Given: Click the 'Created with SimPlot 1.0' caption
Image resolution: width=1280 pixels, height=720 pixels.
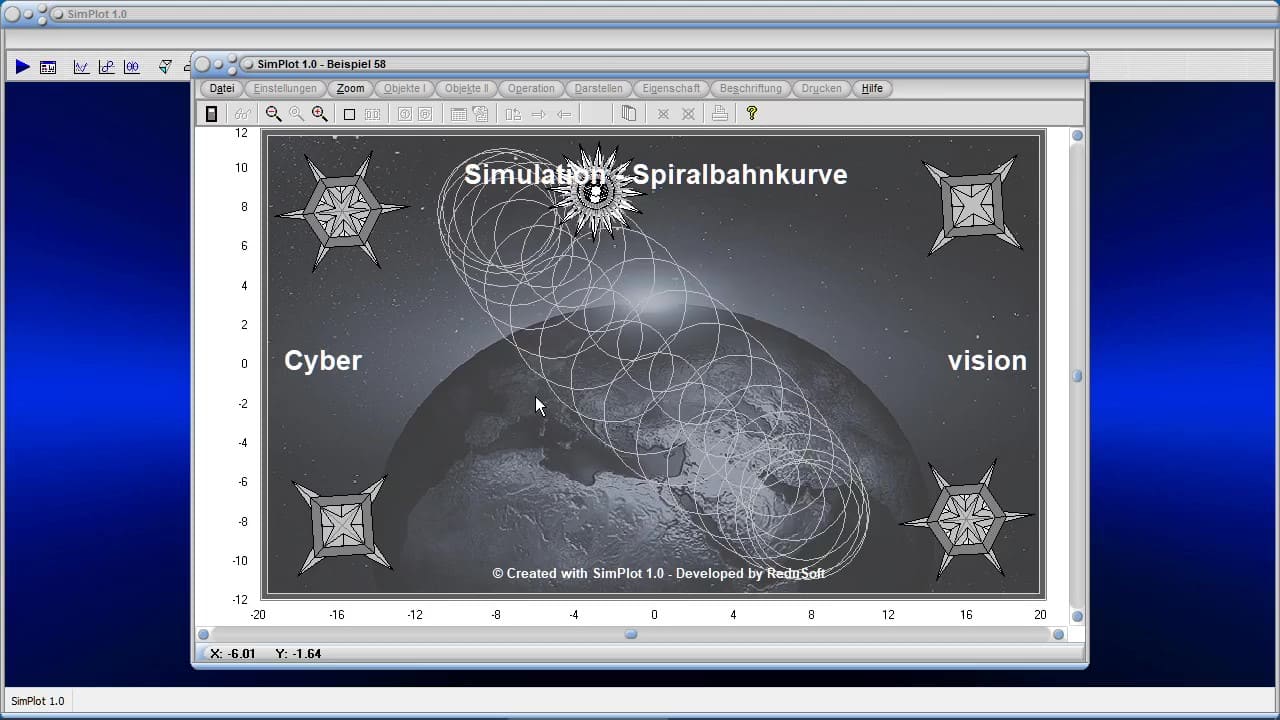Looking at the screenshot, I should (x=658, y=573).
